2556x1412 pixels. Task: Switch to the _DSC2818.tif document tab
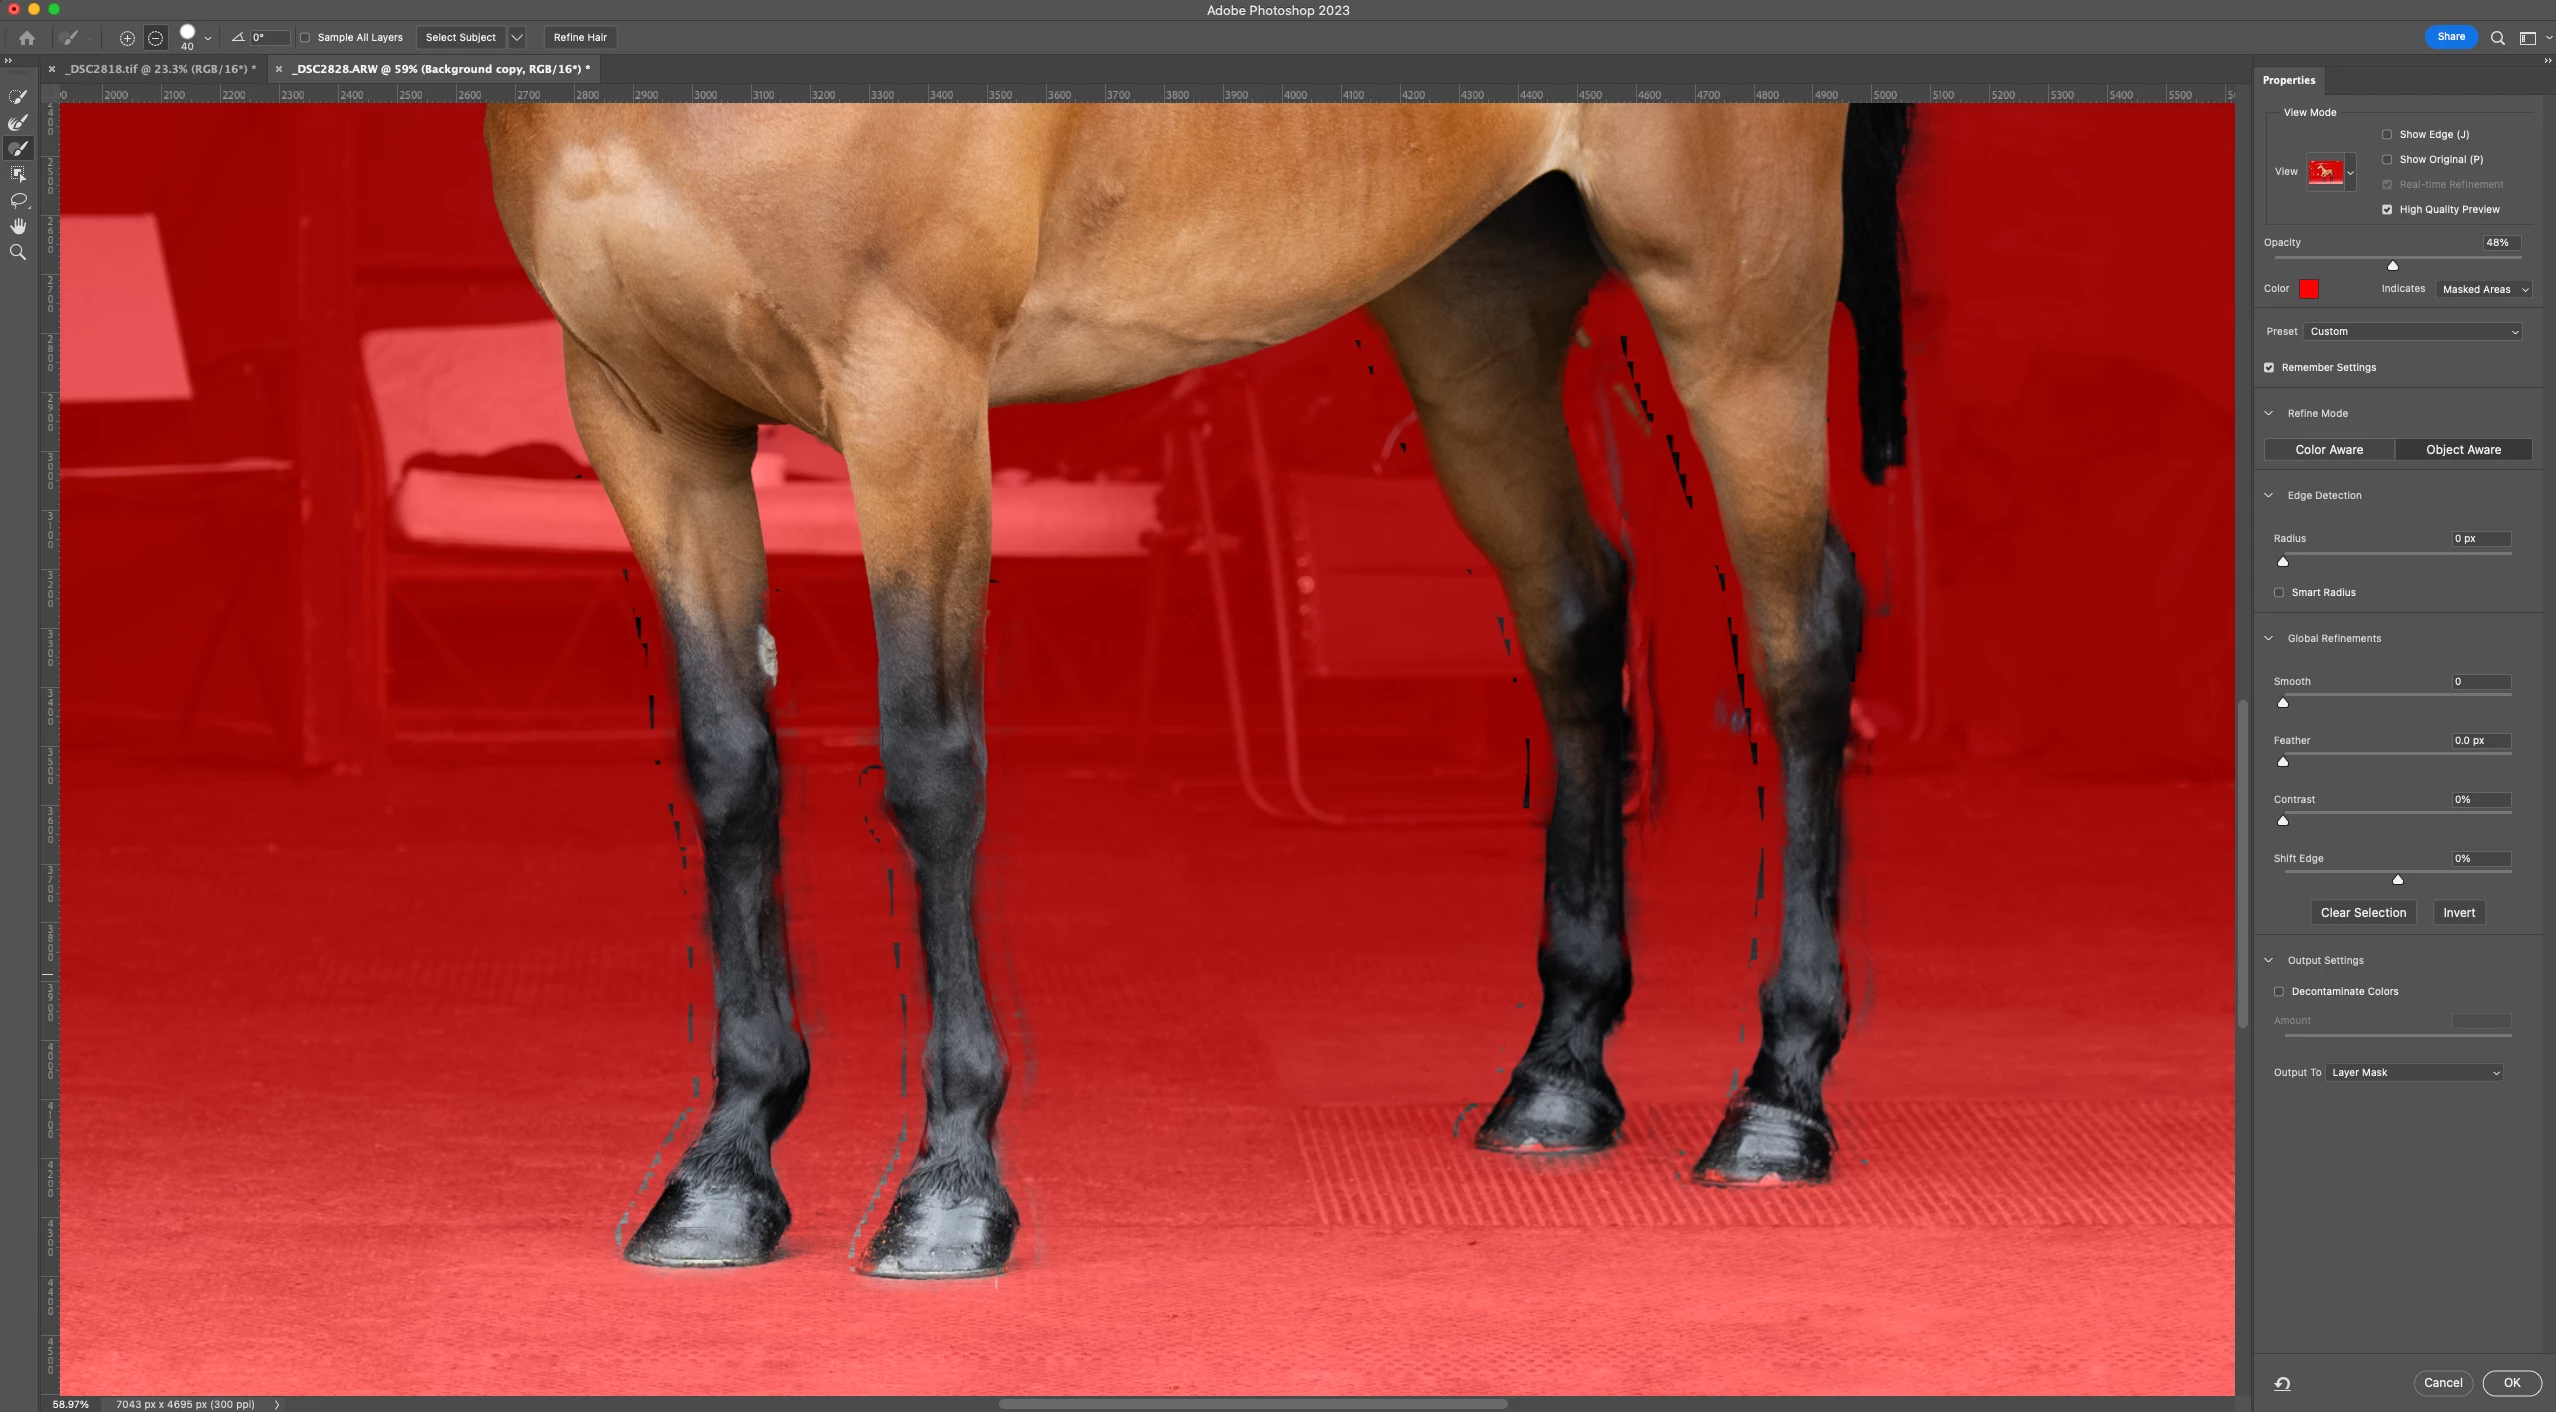(x=160, y=69)
